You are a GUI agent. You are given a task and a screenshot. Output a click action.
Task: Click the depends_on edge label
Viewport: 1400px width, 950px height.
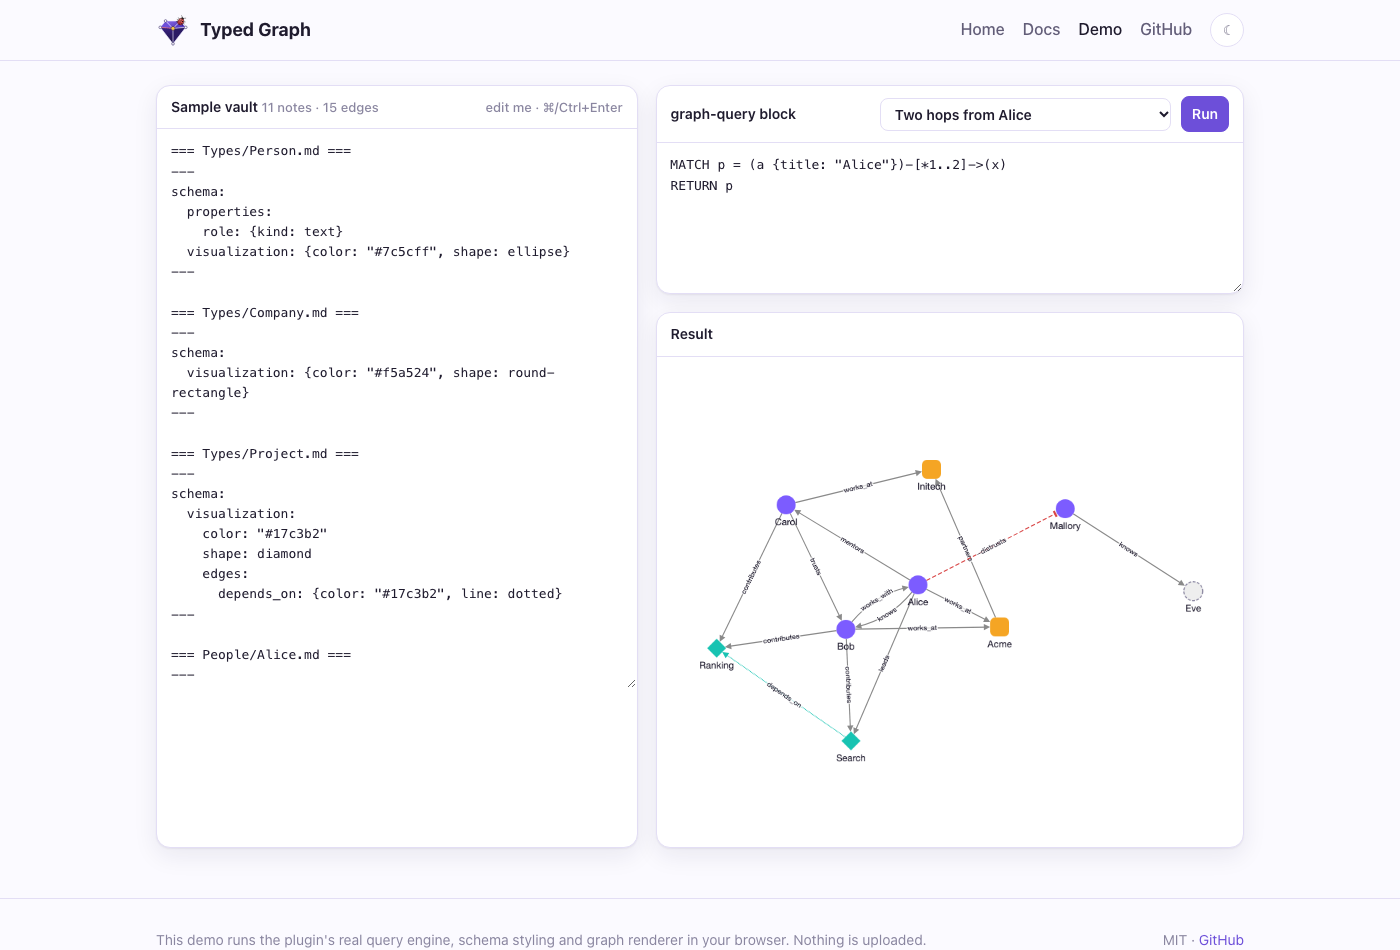[x=784, y=694]
